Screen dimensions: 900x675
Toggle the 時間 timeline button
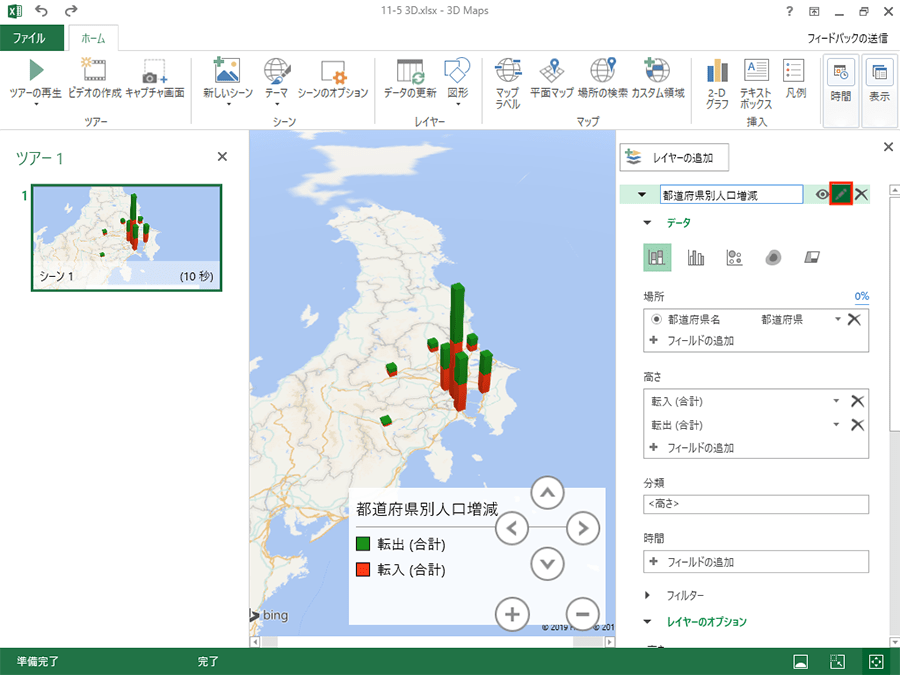840,80
